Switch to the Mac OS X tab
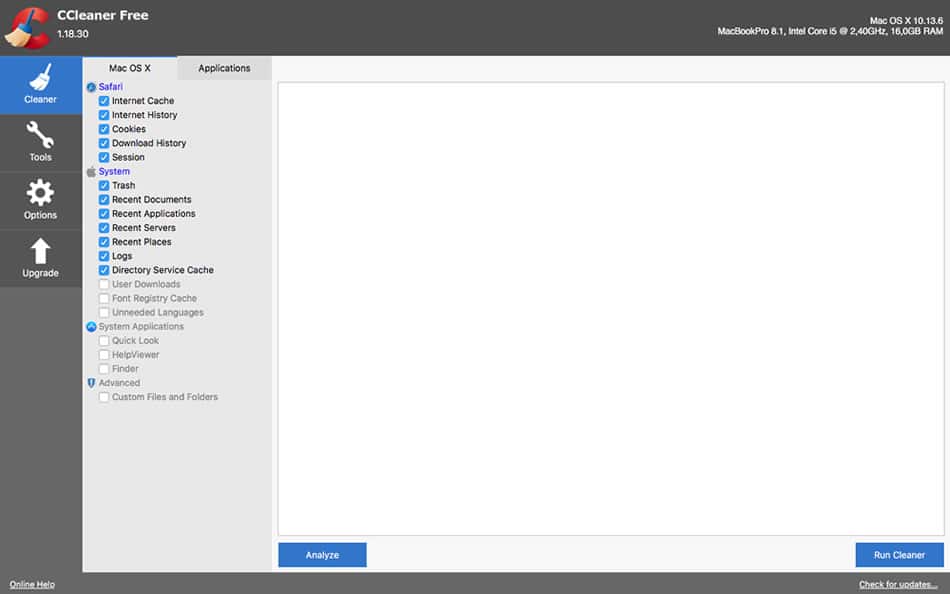 pyautogui.click(x=130, y=68)
